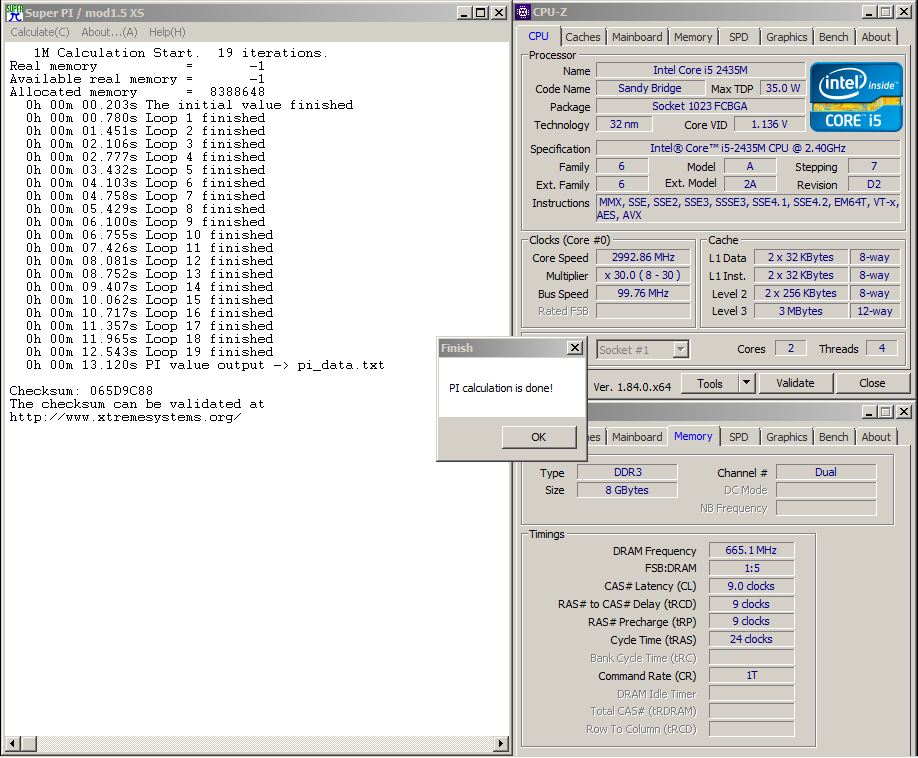Click the Name field 'Intel Core i5 2435M'

tap(700, 70)
